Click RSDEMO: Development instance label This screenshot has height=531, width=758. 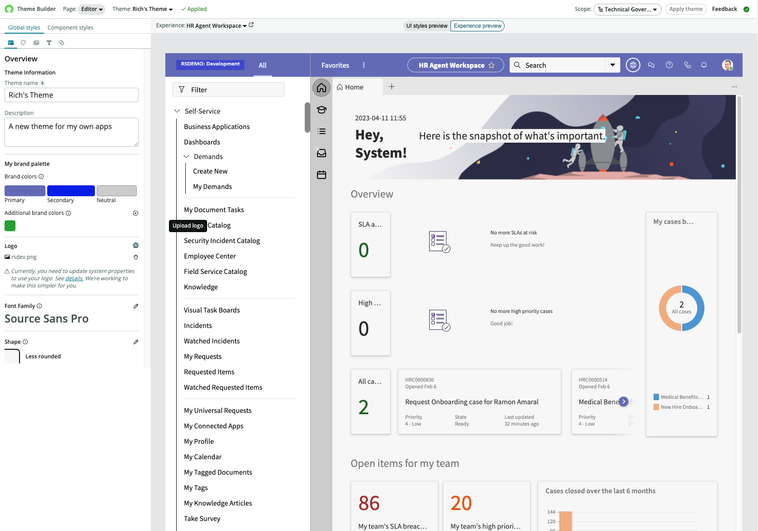point(210,64)
